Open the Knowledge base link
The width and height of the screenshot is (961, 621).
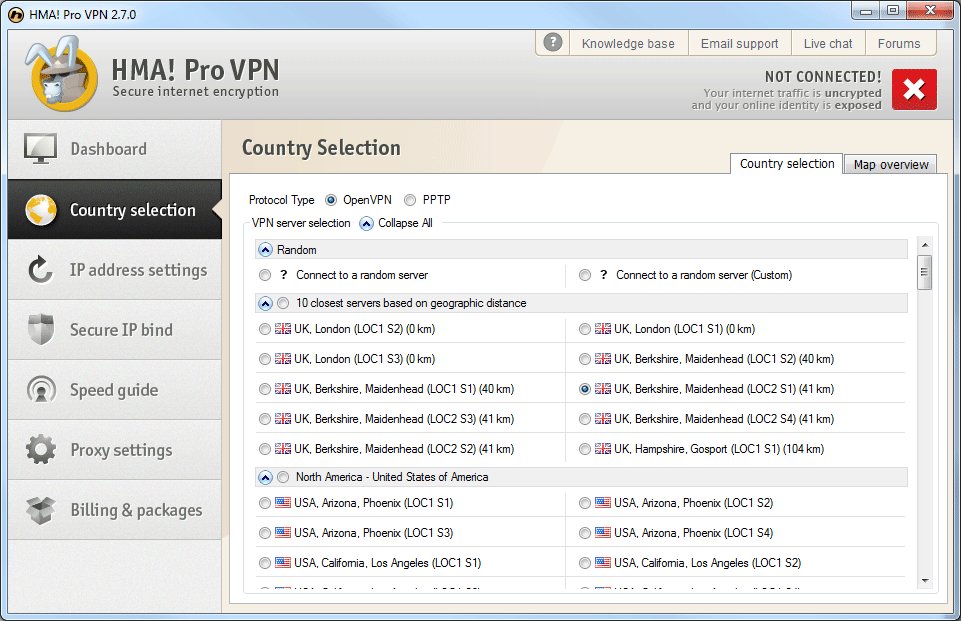[628, 42]
